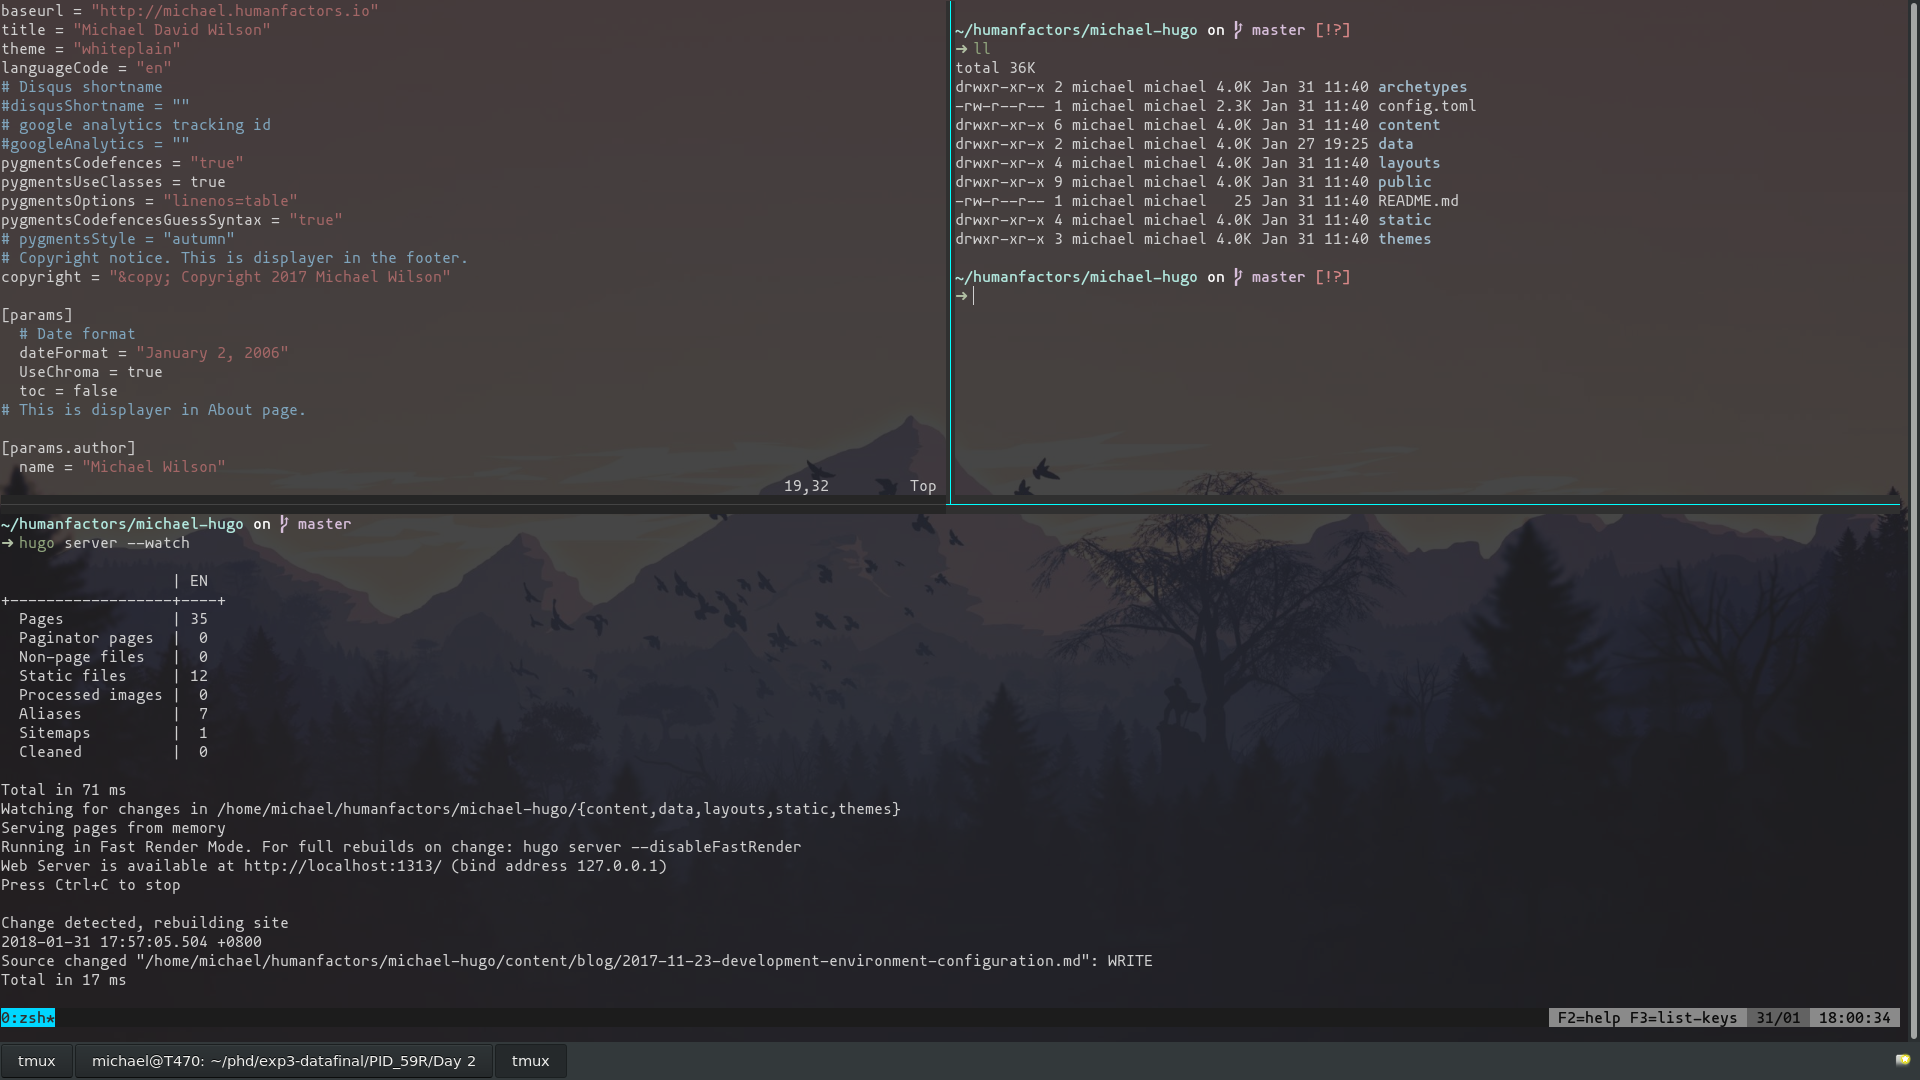1920x1080 pixels.
Task: Click the prompt arrow before the 'll' command
Action: click(961, 49)
